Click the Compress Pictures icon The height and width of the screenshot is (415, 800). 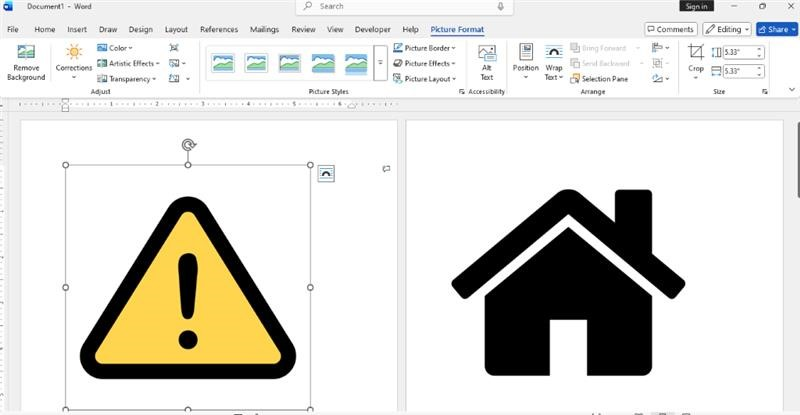[x=174, y=48]
